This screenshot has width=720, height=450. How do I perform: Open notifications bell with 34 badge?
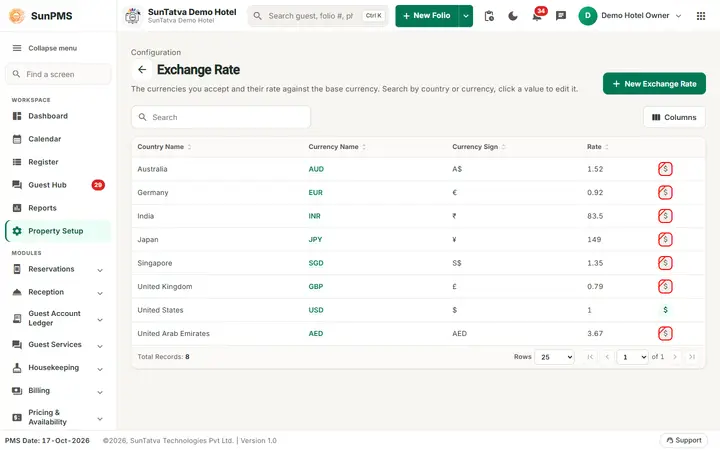coord(537,16)
